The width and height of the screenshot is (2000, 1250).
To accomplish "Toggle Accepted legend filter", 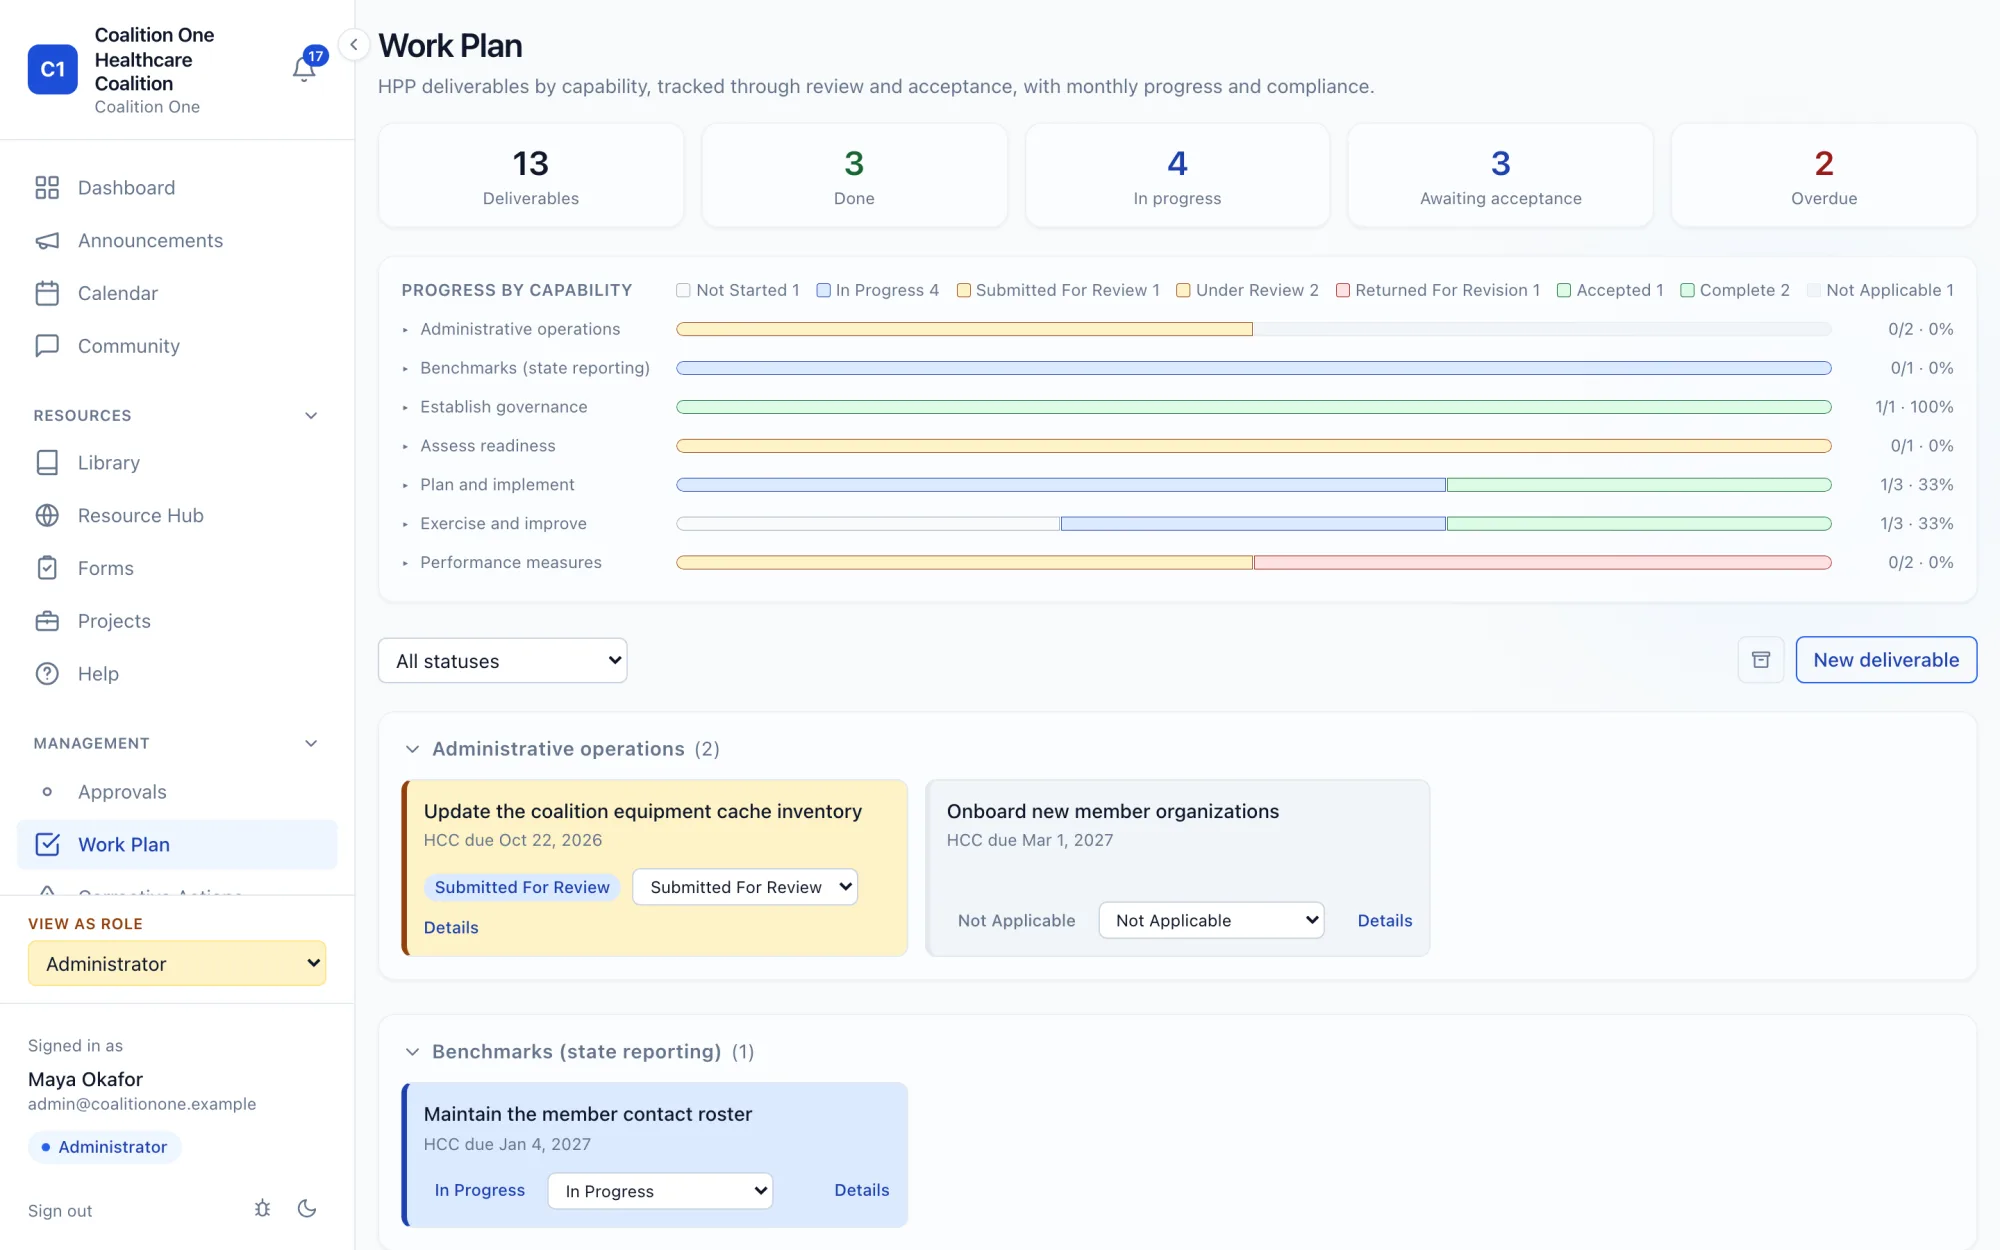I will coord(1610,290).
